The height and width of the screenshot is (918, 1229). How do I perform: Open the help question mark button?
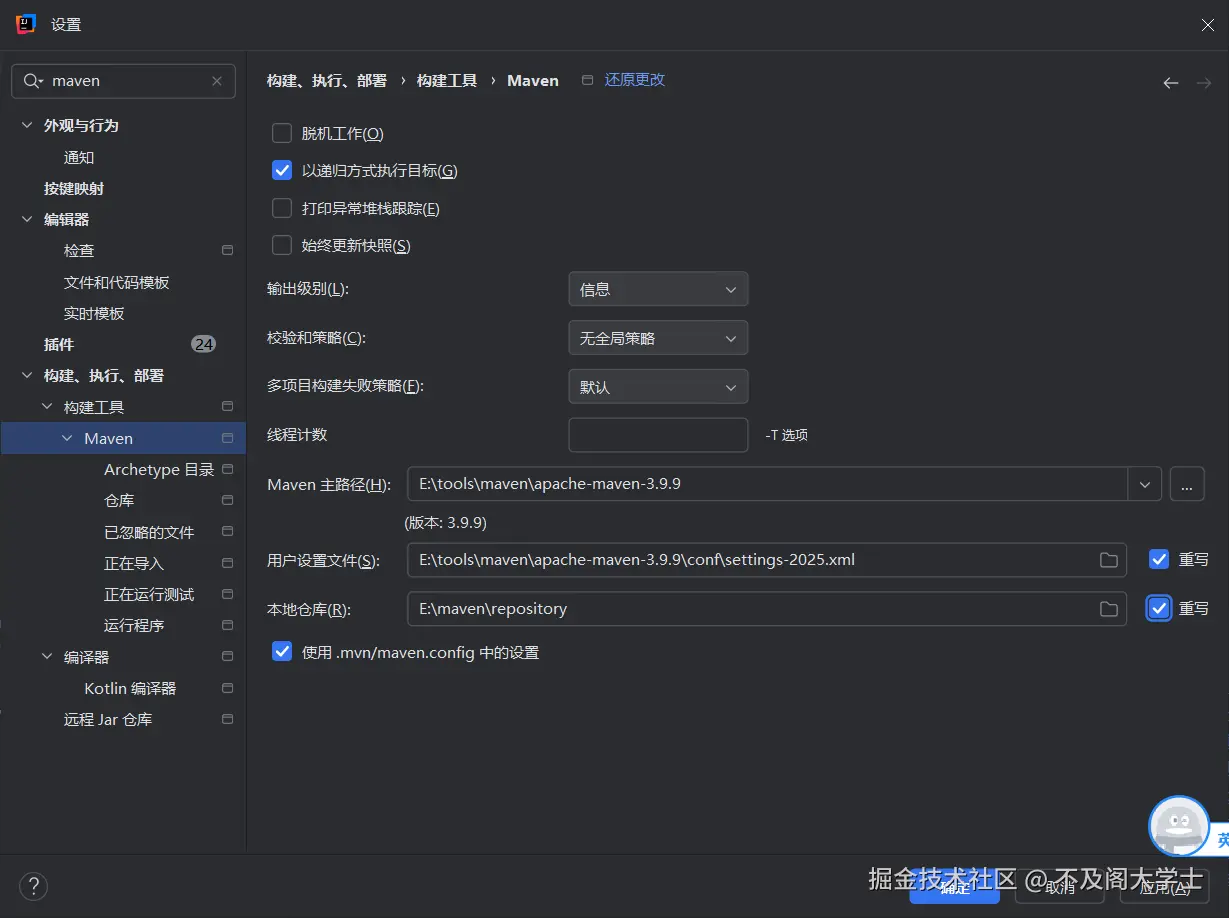33,886
